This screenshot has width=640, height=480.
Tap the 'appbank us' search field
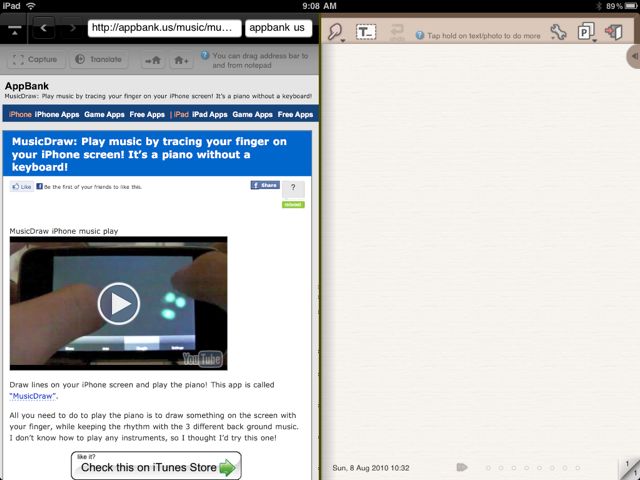click(278, 28)
